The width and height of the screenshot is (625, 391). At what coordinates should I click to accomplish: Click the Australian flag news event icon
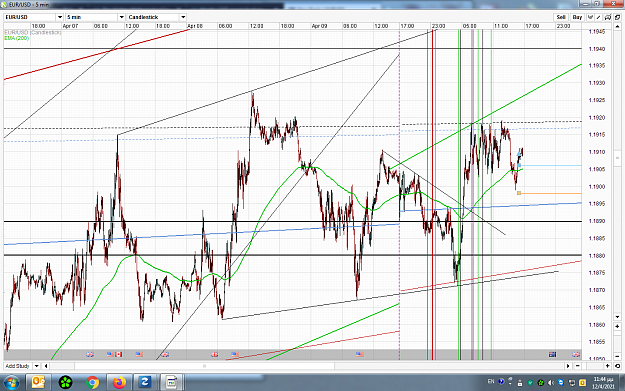[x=552, y=354]
